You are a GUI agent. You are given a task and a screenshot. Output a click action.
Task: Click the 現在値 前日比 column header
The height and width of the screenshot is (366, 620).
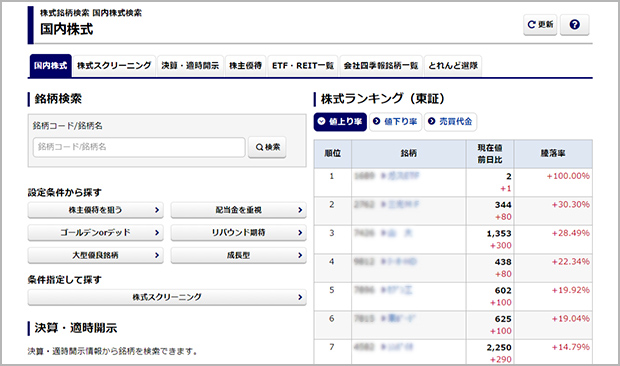click(490, 153)
